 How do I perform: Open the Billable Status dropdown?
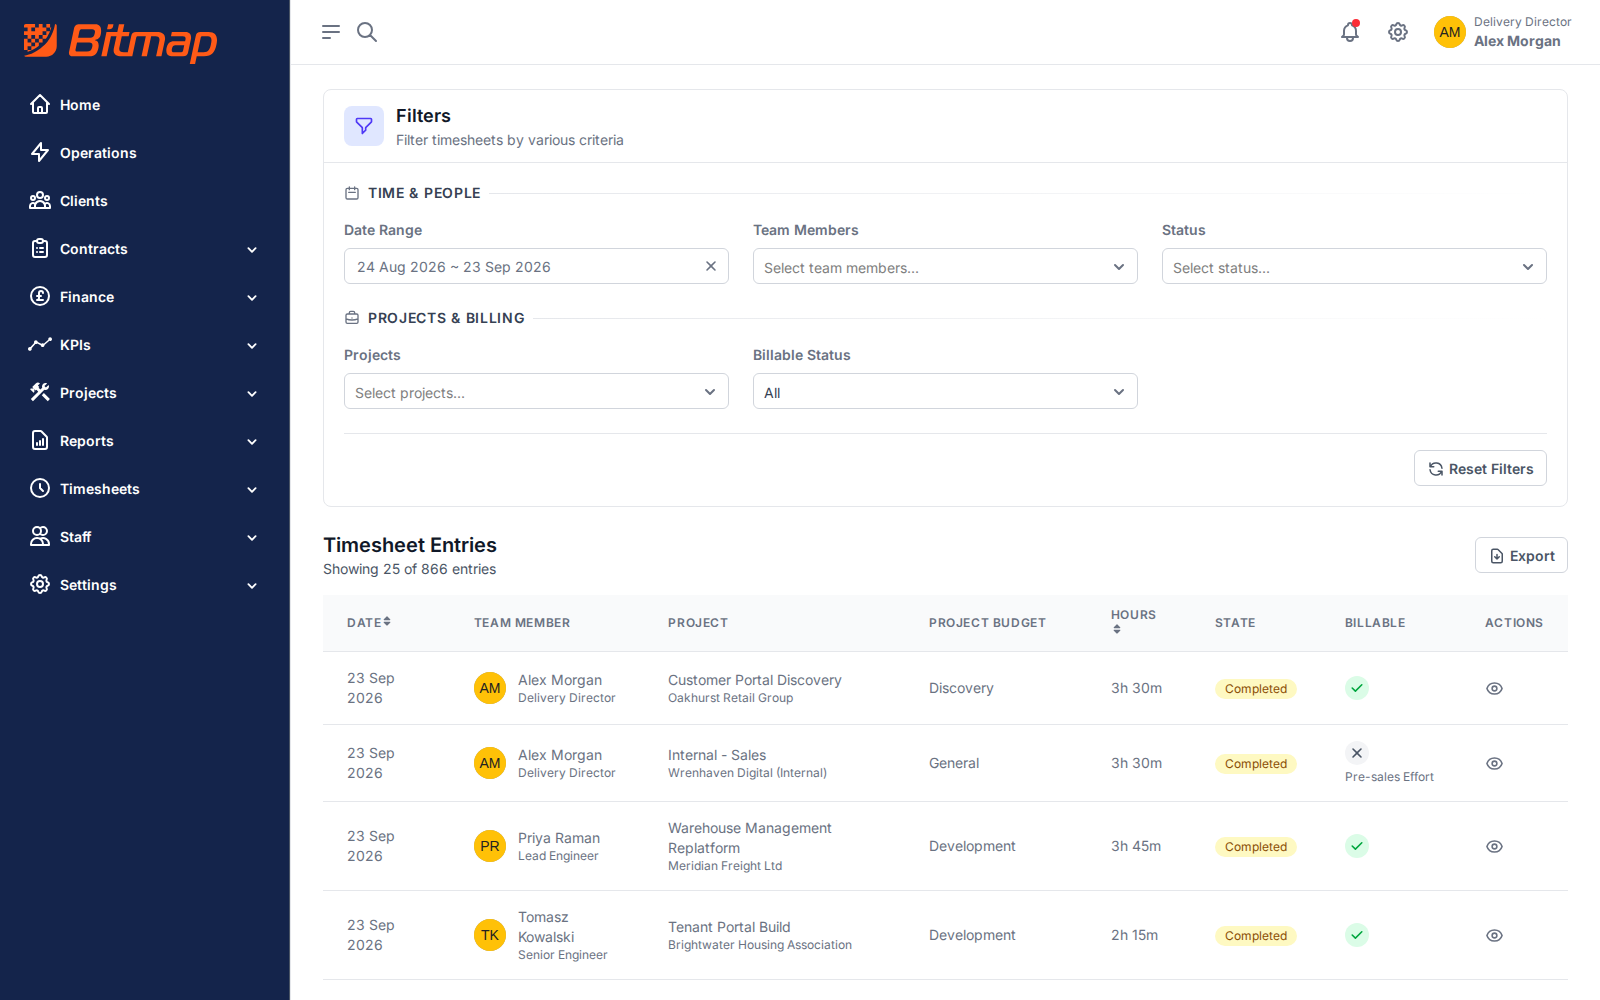[945, 391]
